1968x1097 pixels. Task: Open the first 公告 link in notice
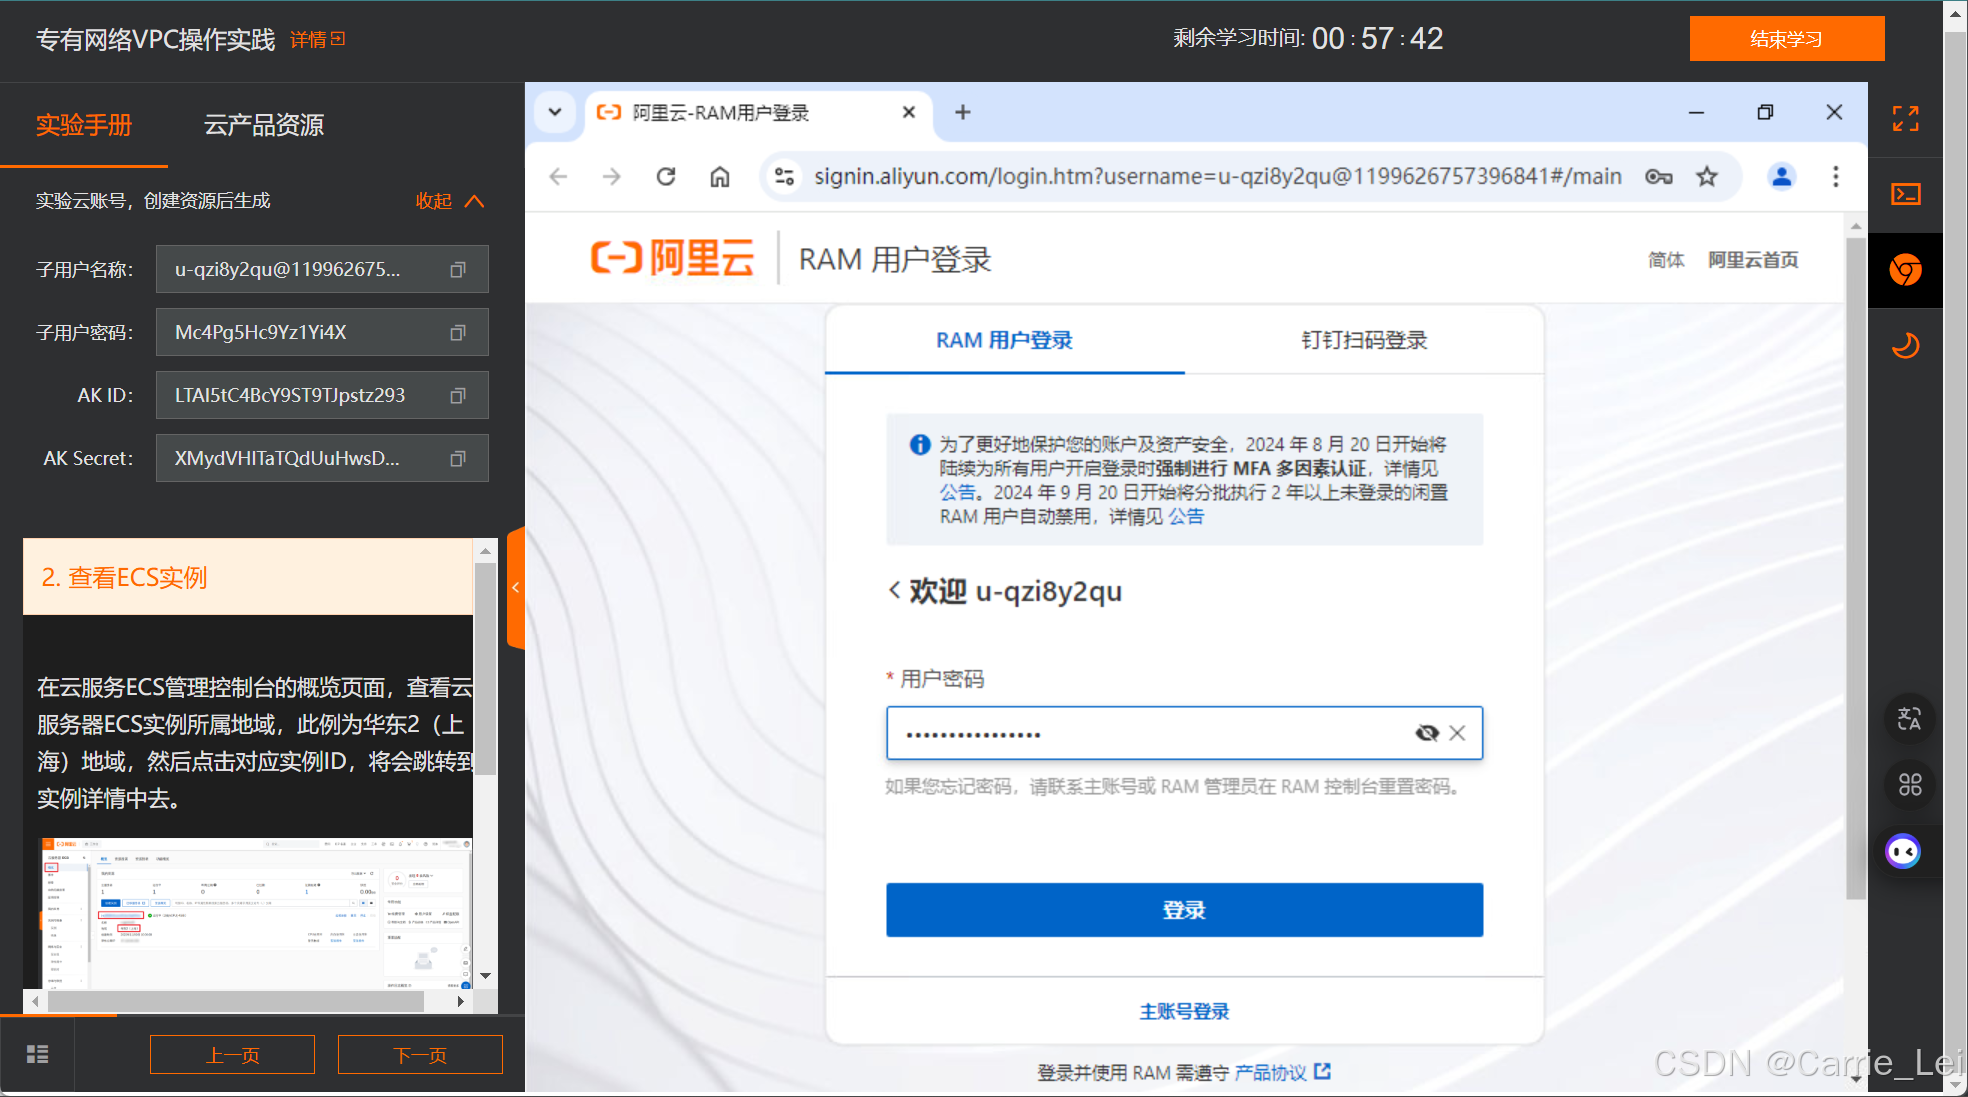click(x=957, y=492)
